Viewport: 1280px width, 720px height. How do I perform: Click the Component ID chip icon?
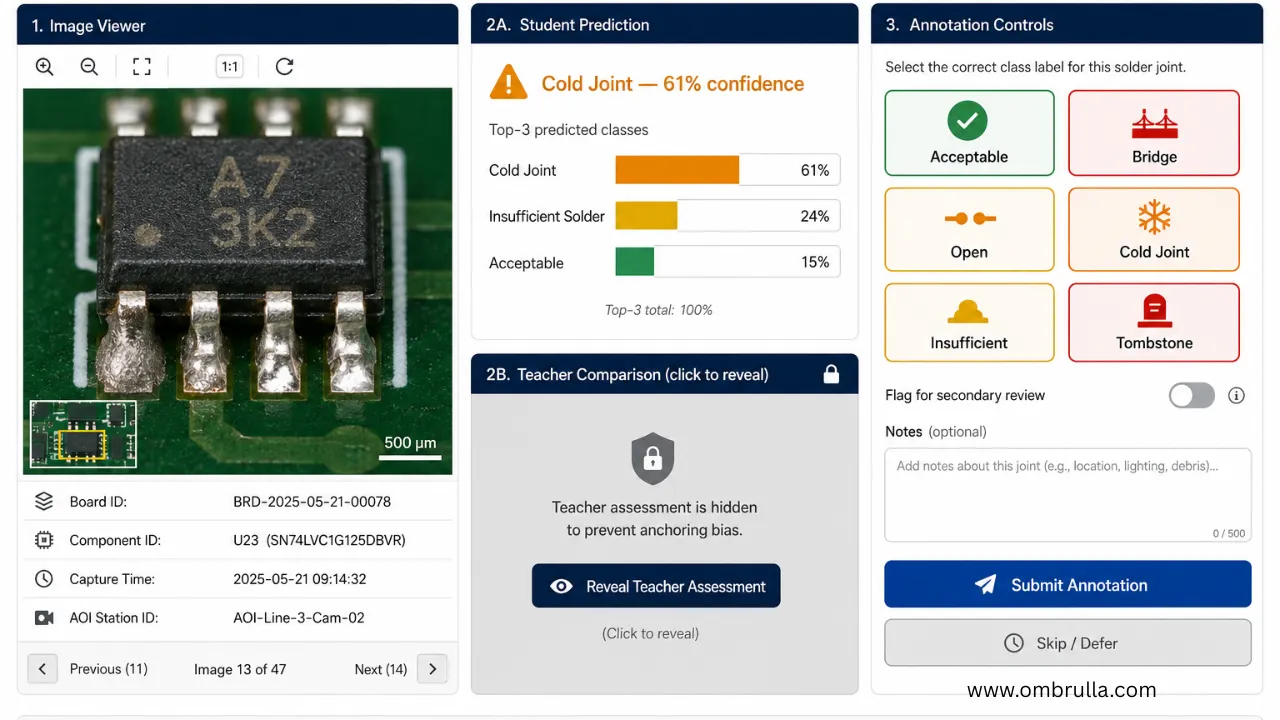coord(44,540)
